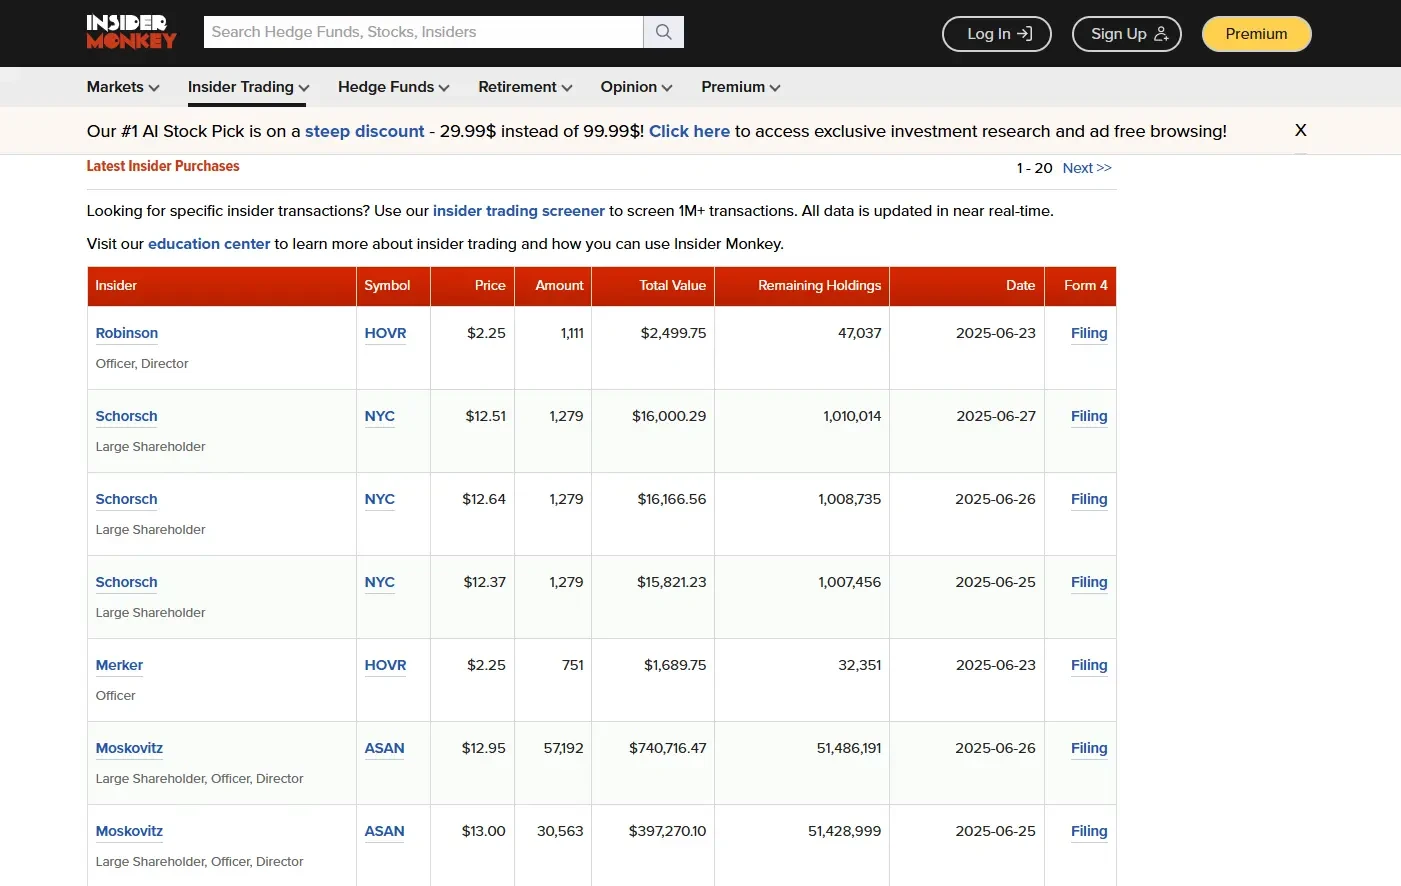The height and width of the screenshot is (886, 1401).
Task: Click the Latest Insider Purchases heading
Action: click(x=163, y=166)
